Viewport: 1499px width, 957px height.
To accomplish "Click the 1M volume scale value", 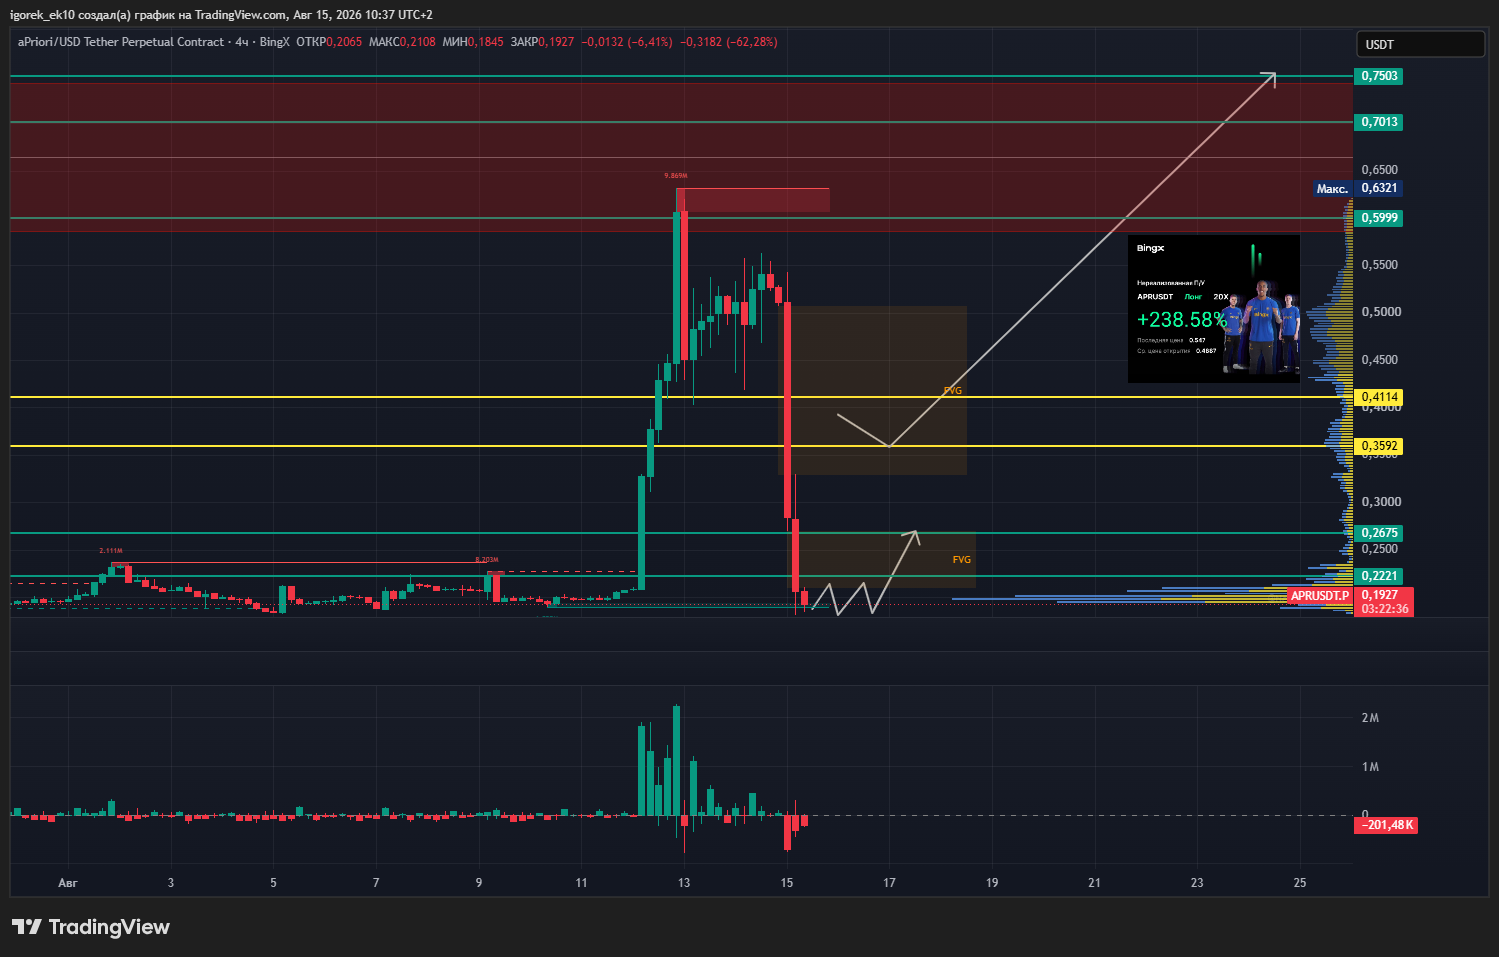I will (x=1370, y=767).
